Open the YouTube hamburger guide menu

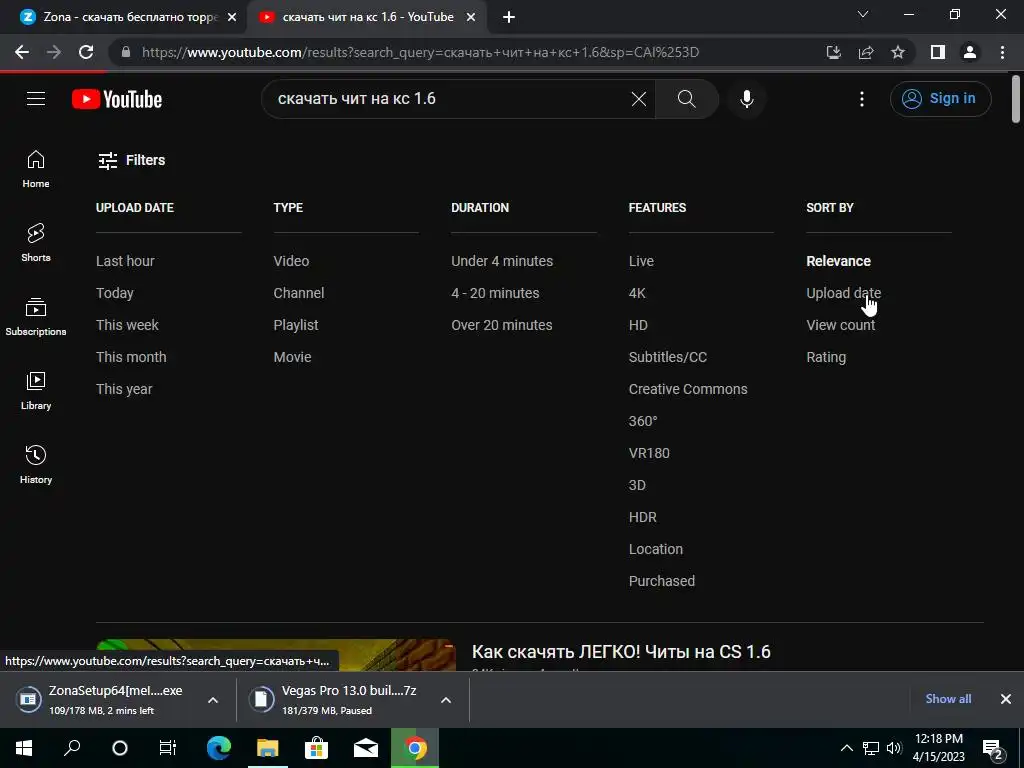pos(36,99)
